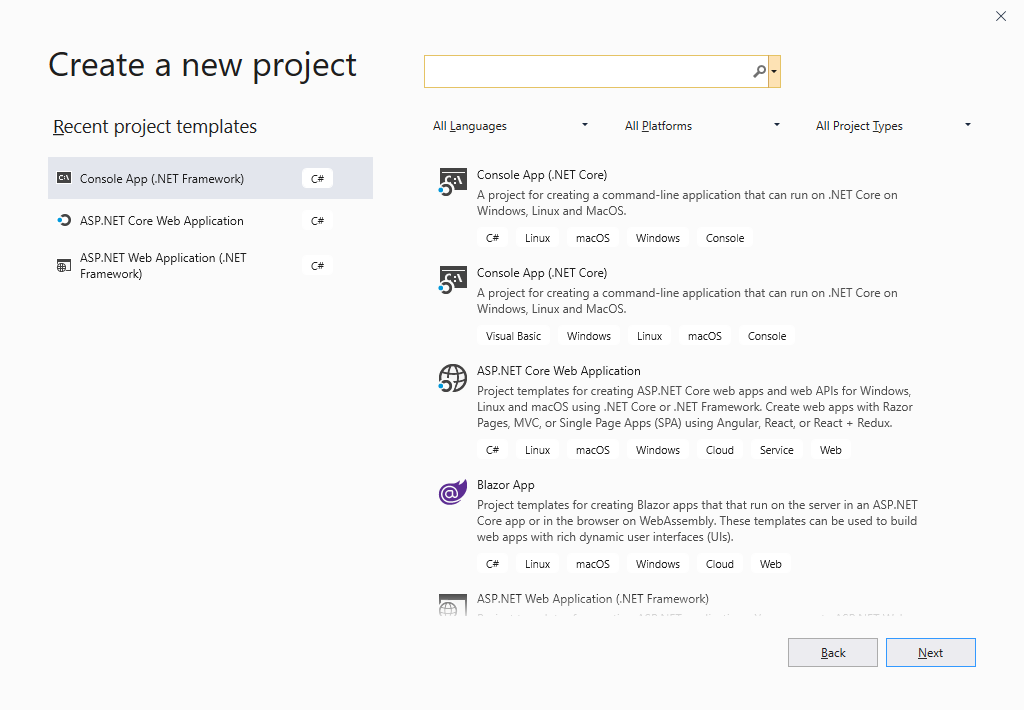Click the C# tag on the ASP.NET Core Web Application template
Image resolution: width=1024 pixels, height=710 pixels.
pyautogui.click(x=492, y=449)
